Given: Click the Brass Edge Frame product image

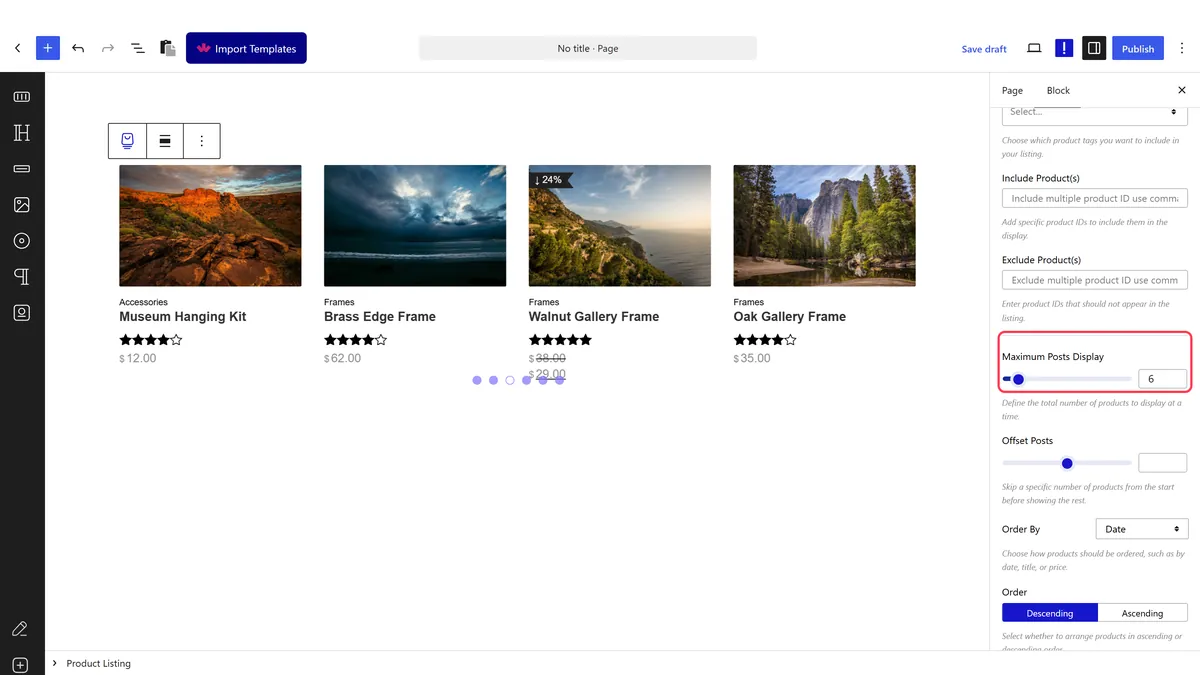Looking at the screenshot, I should (x=415, y=226).
